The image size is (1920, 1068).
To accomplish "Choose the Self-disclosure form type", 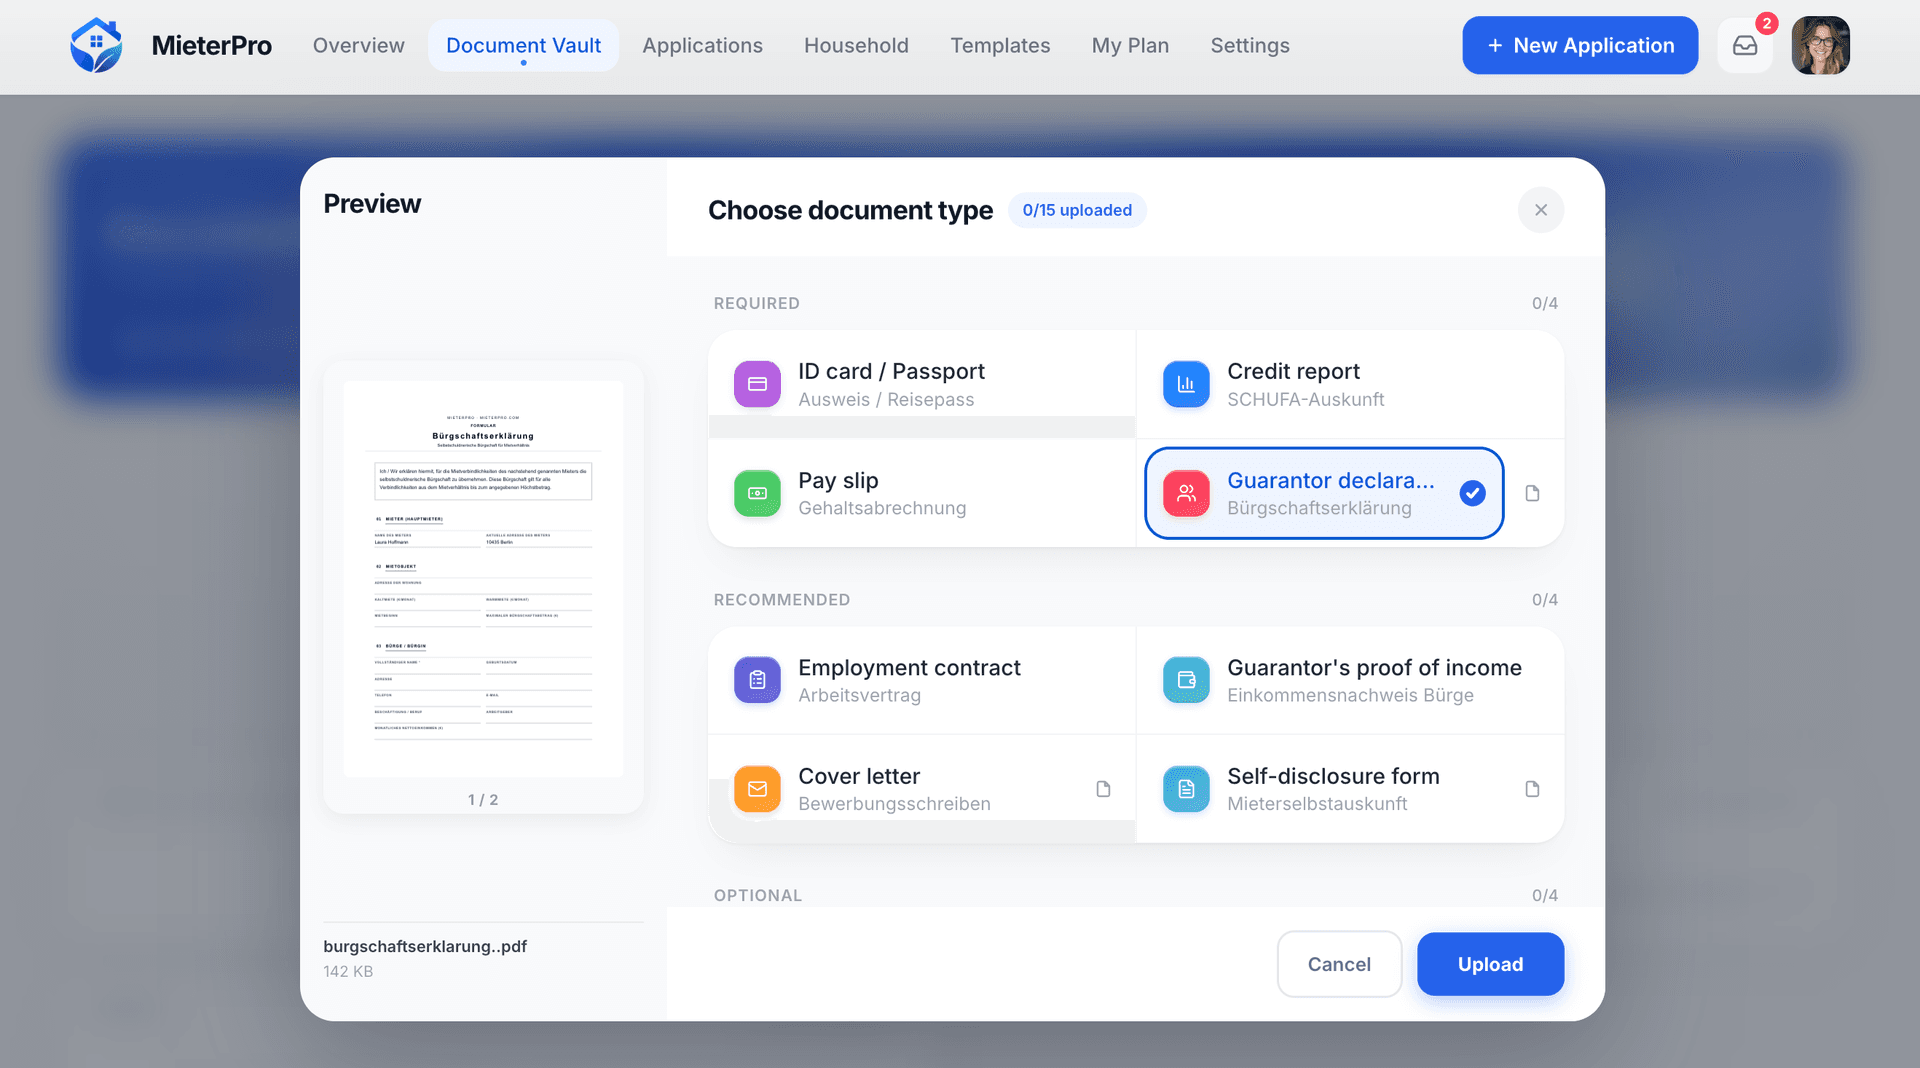I will tap(1350, 789).
